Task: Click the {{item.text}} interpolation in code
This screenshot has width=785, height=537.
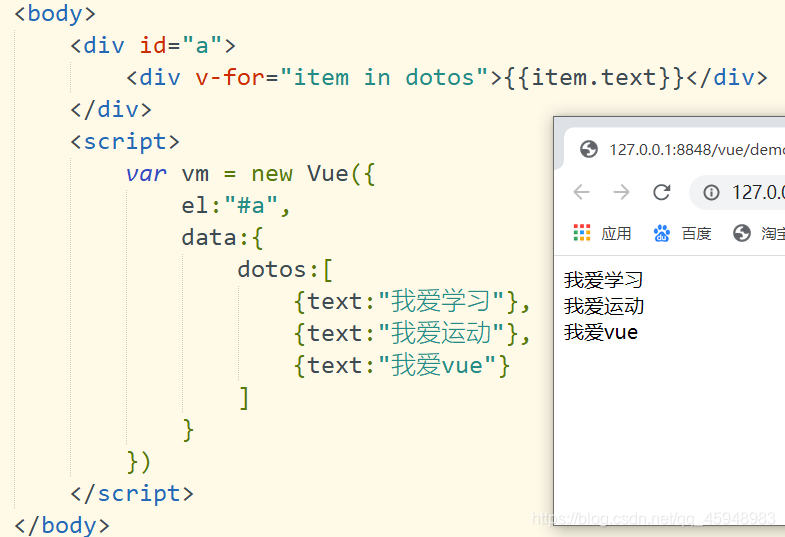Action: point(595,78)
